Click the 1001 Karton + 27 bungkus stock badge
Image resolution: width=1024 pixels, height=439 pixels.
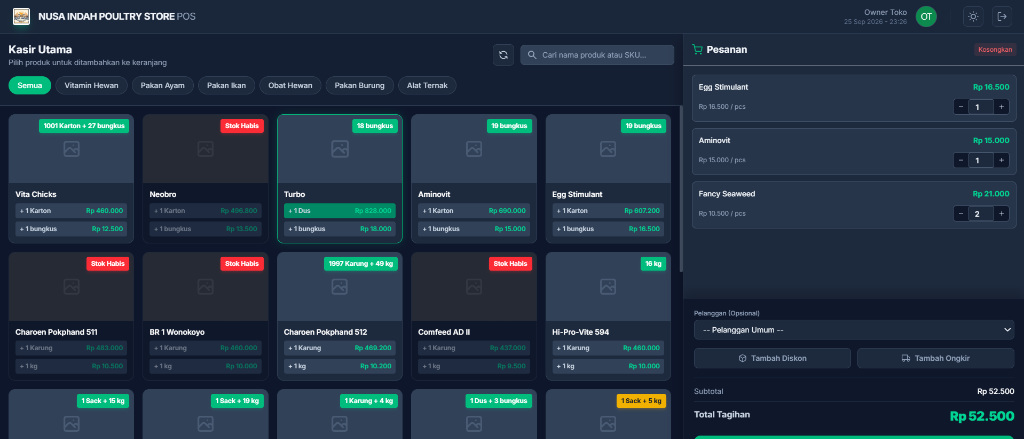click(84, 126)
